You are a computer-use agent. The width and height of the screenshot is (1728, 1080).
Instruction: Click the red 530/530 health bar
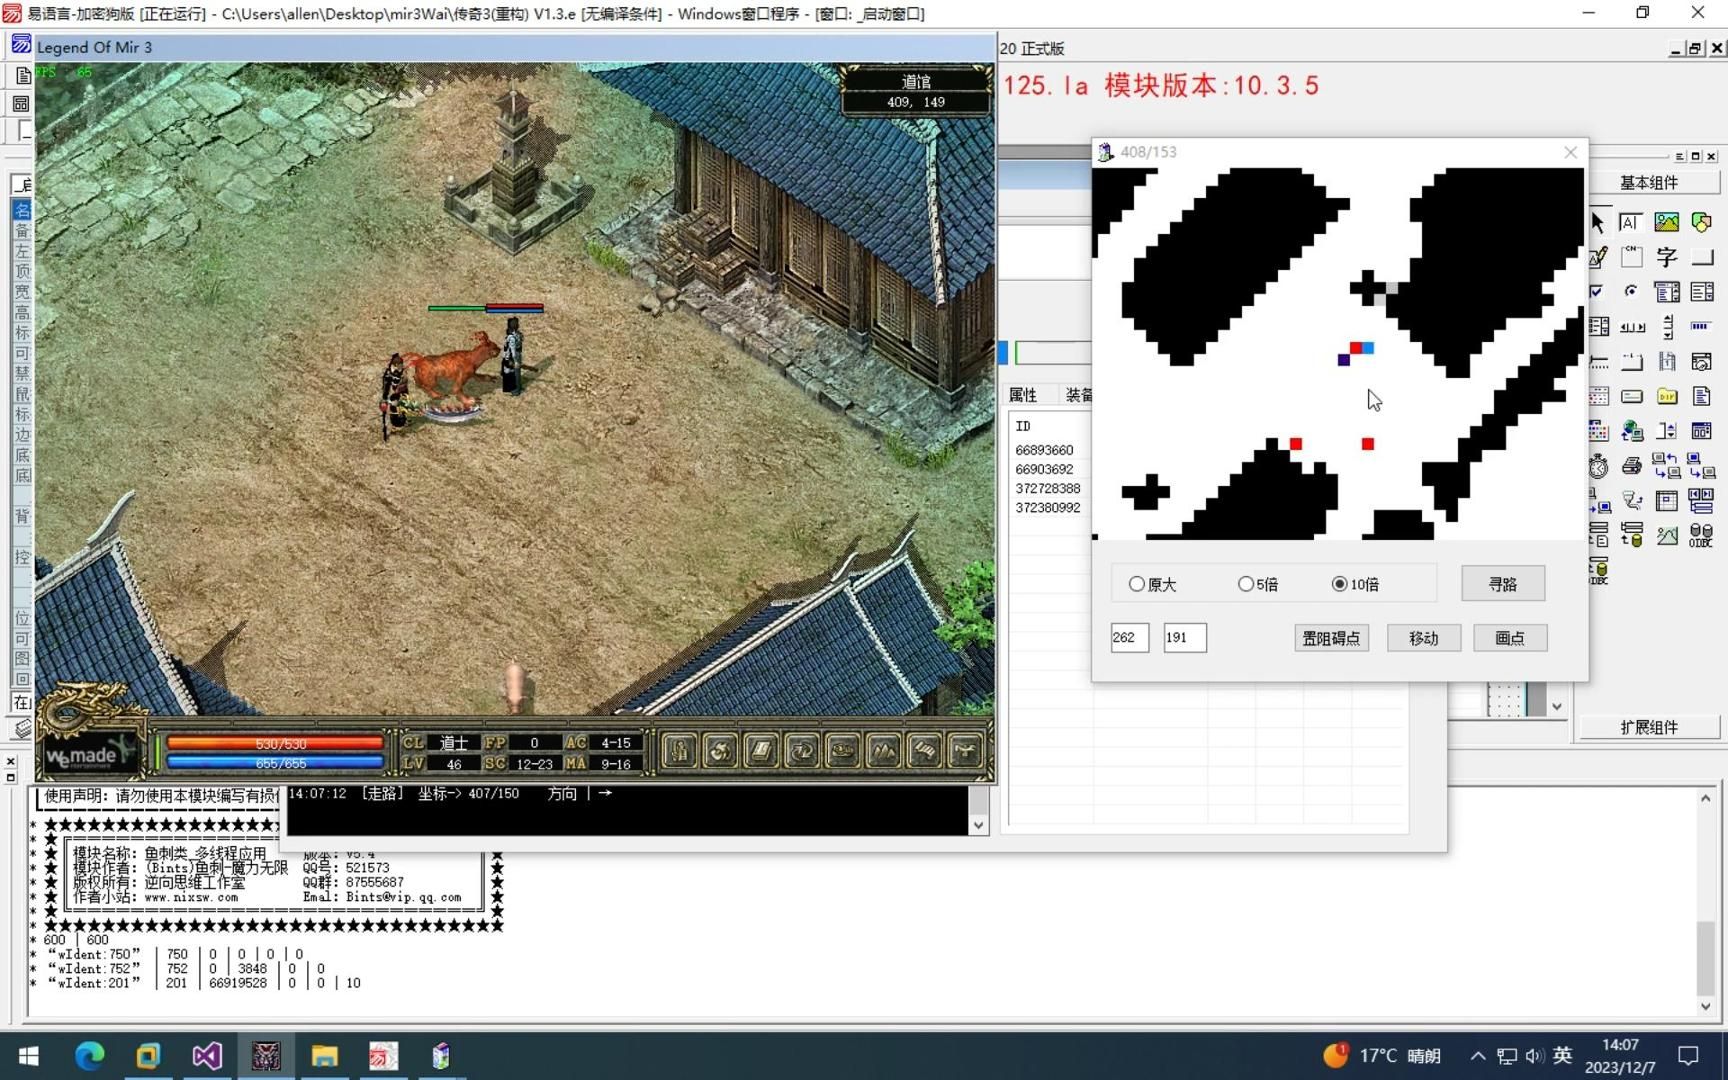pyautogui.click(x=275, y=744)
